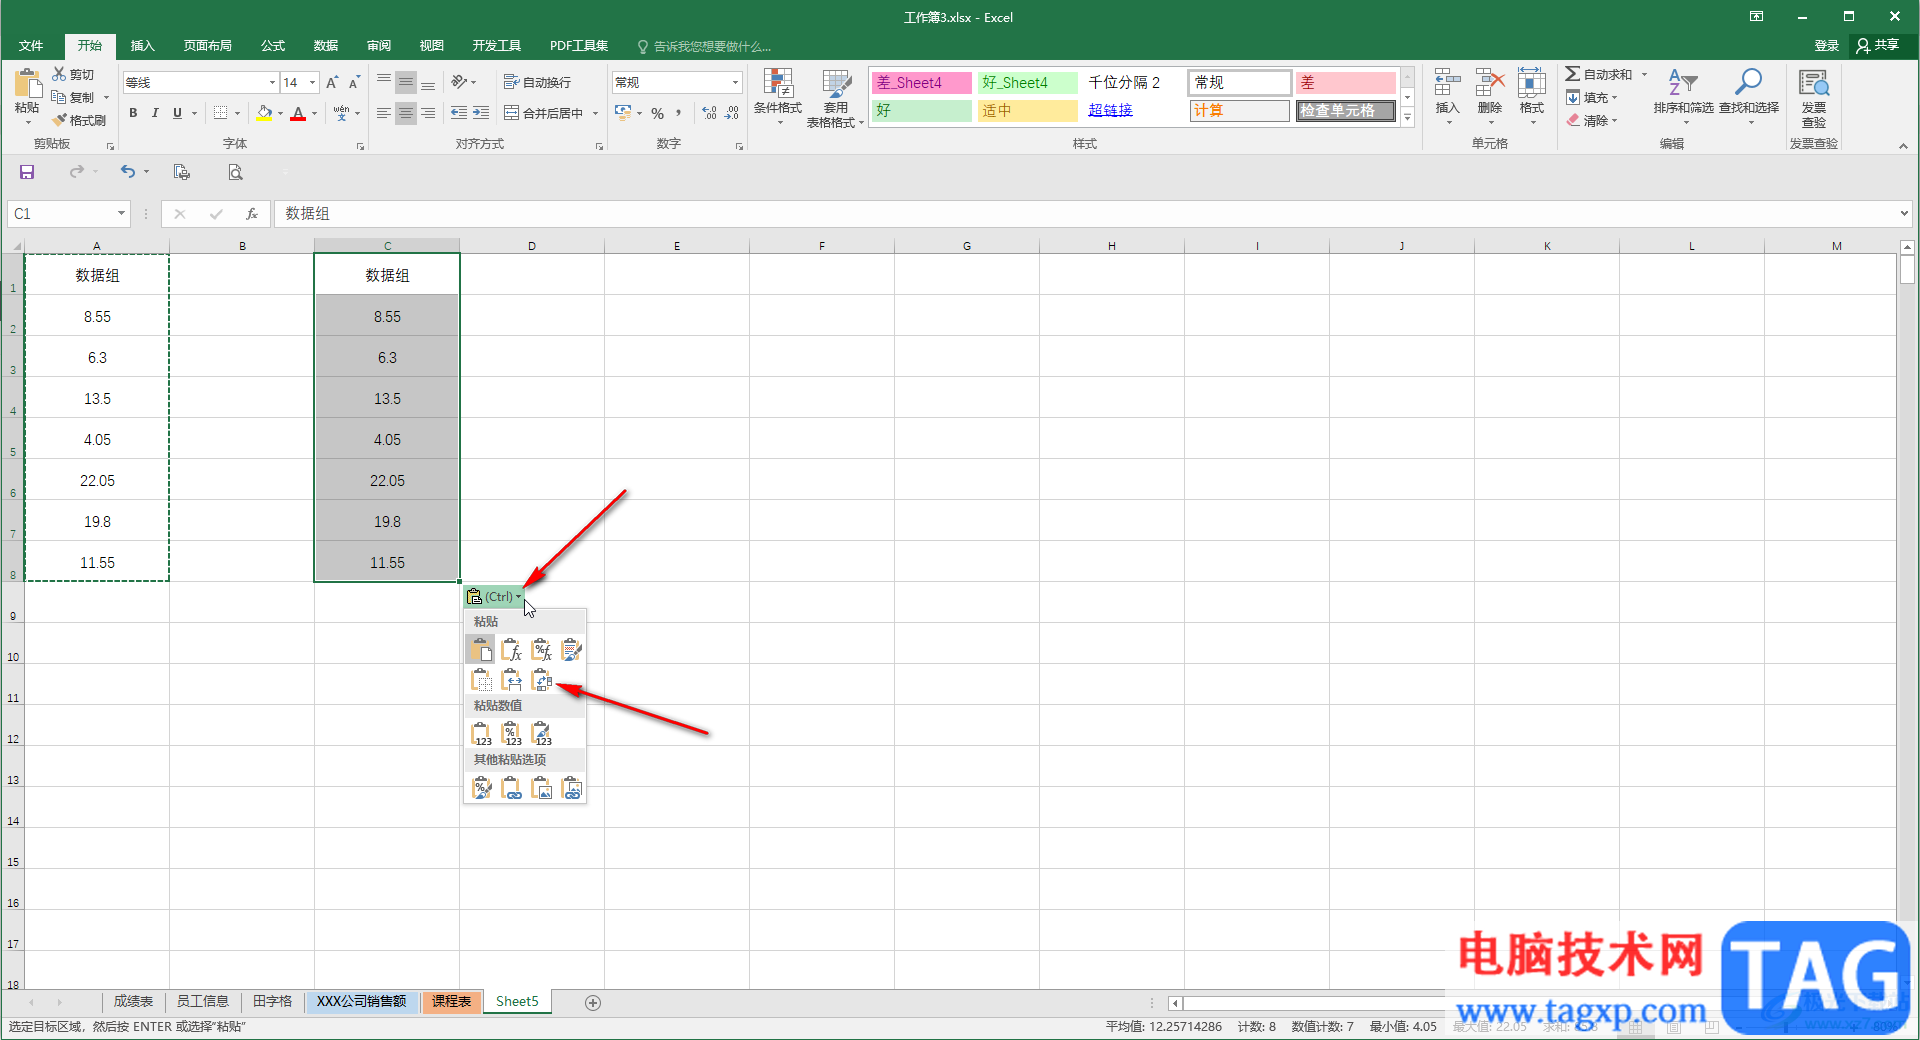Choose Keep Source Column Widths paste option
Image resolution: width=1920 pixels, height=1040 pixels.
(512, 681)
